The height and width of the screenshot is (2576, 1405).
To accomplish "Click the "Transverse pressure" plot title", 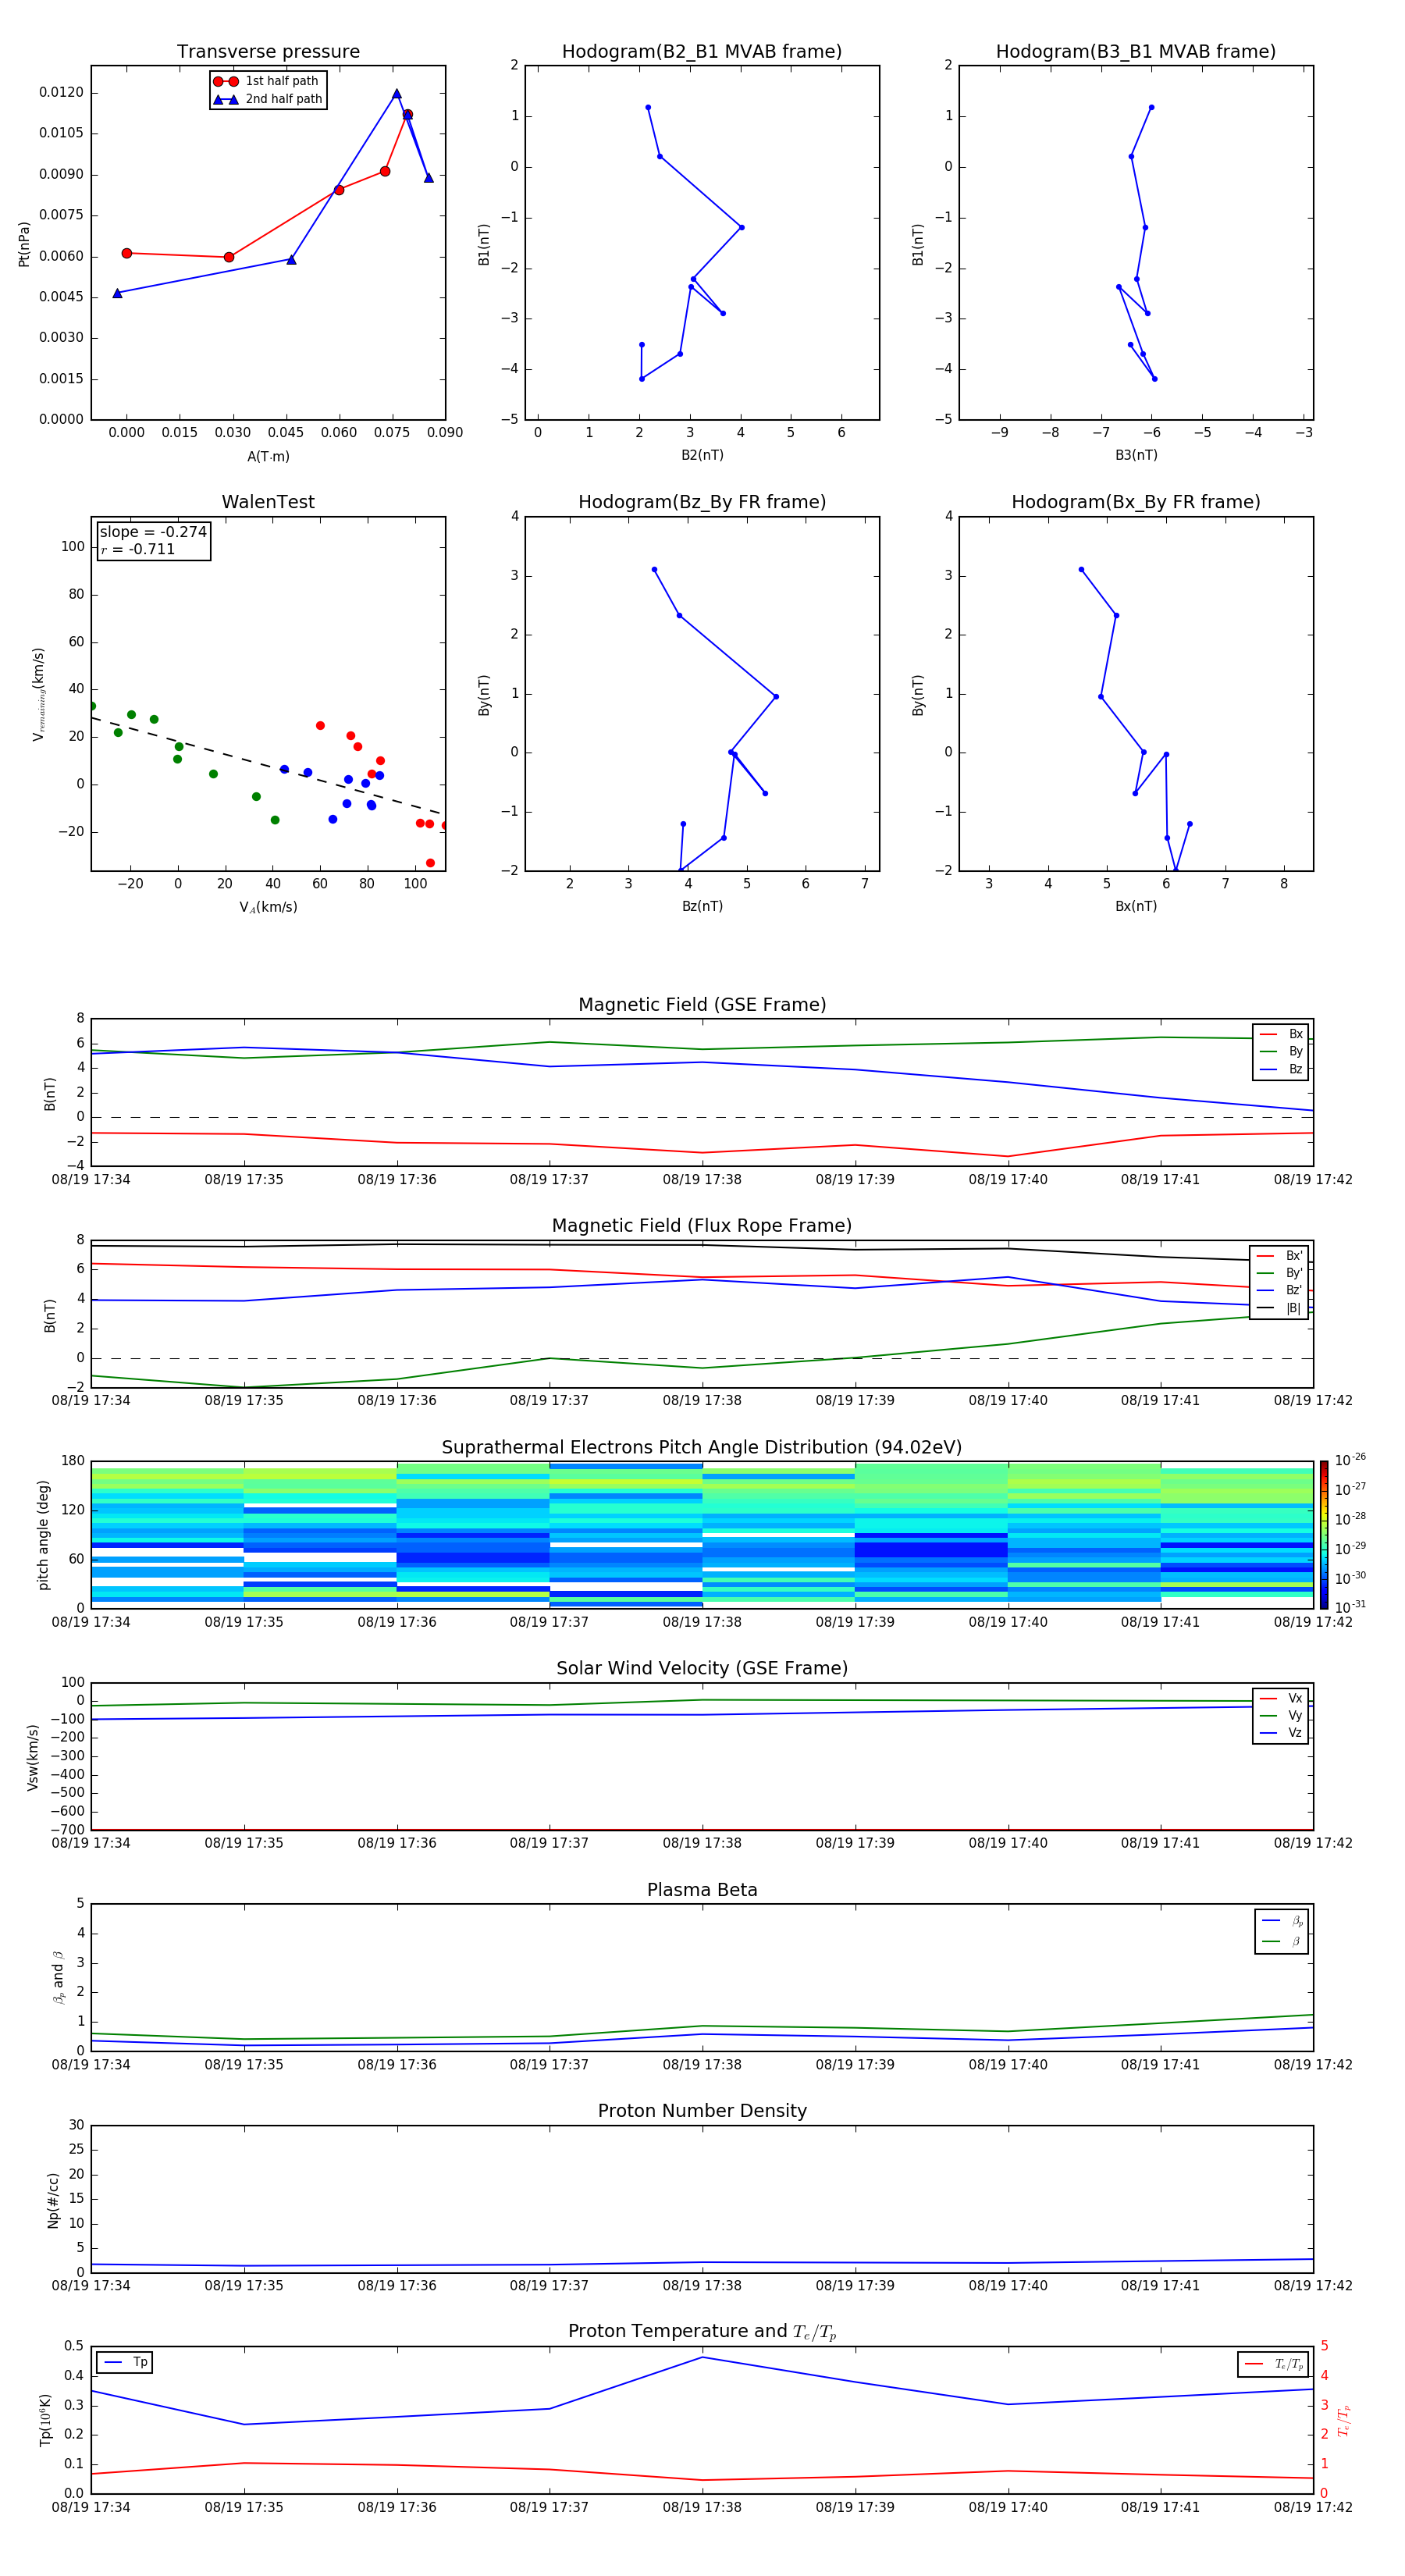I will tap(268, 52).
